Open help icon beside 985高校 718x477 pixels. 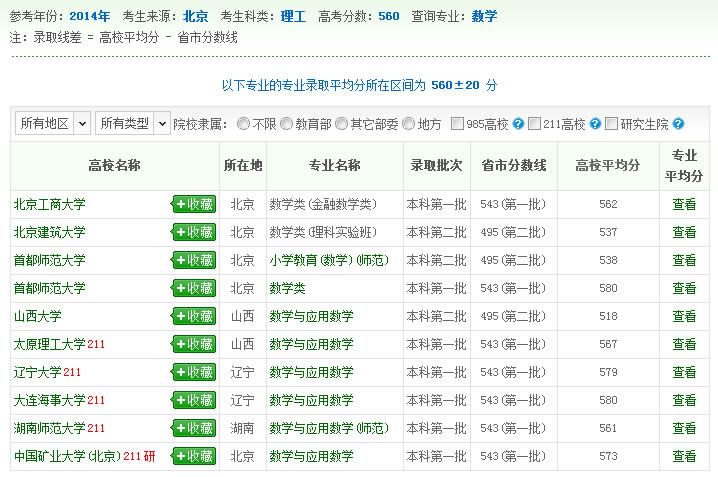[x=518, y=124]
